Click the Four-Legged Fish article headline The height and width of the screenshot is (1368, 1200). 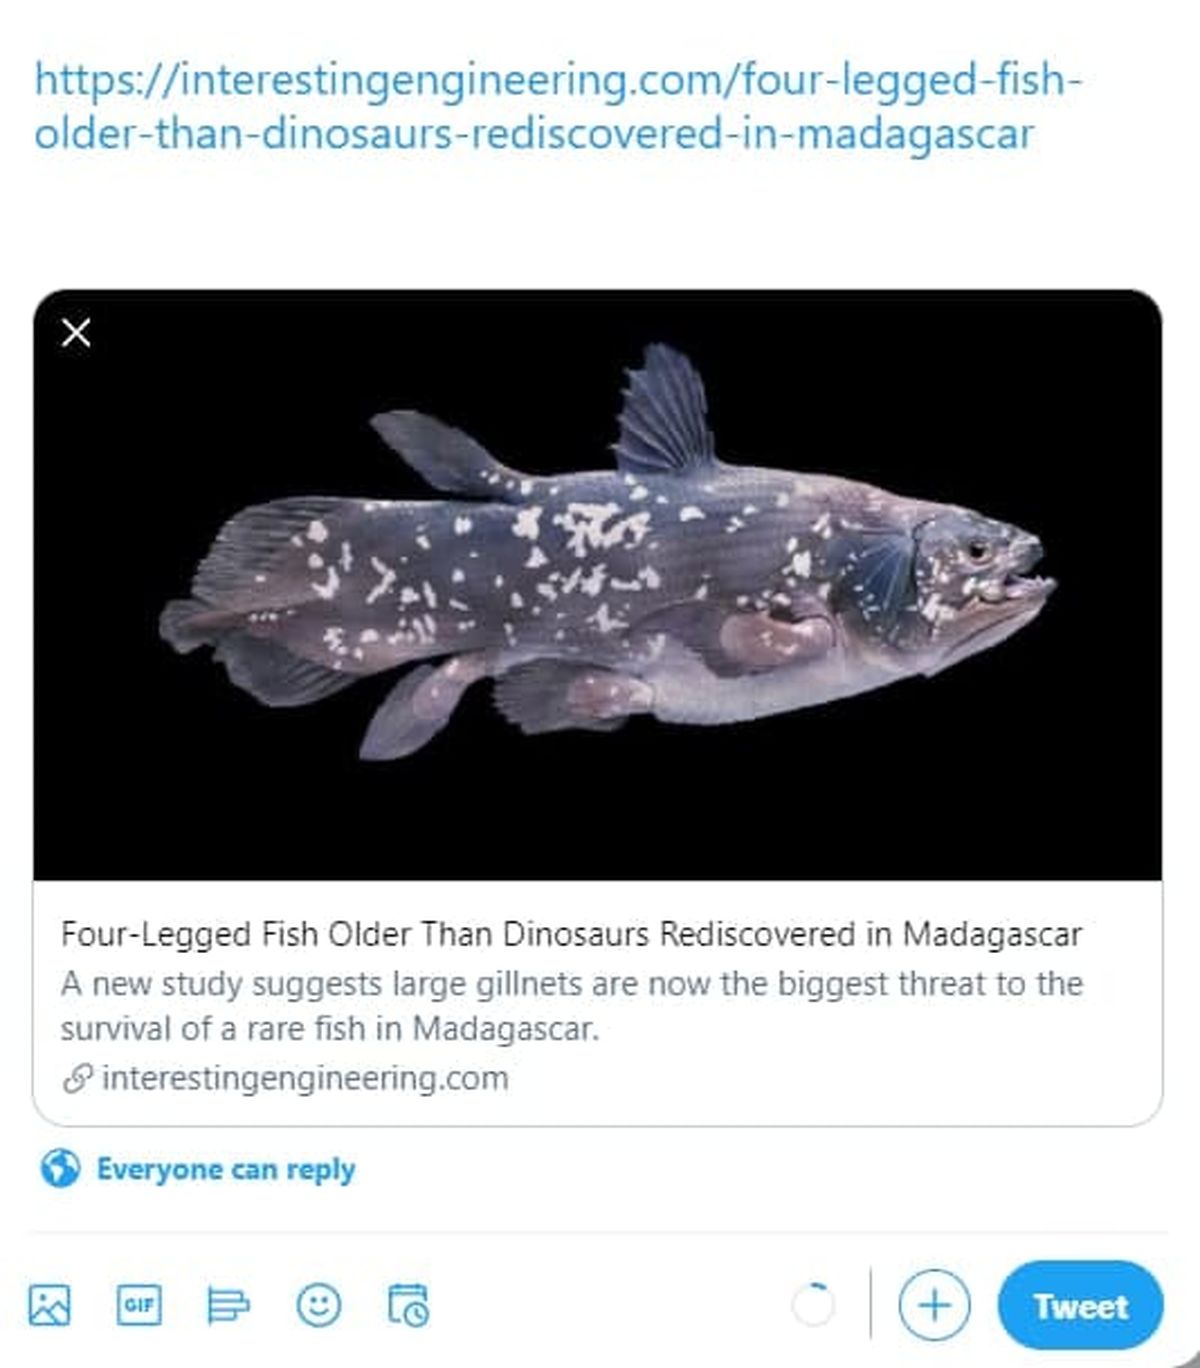[x=571, y=934]
